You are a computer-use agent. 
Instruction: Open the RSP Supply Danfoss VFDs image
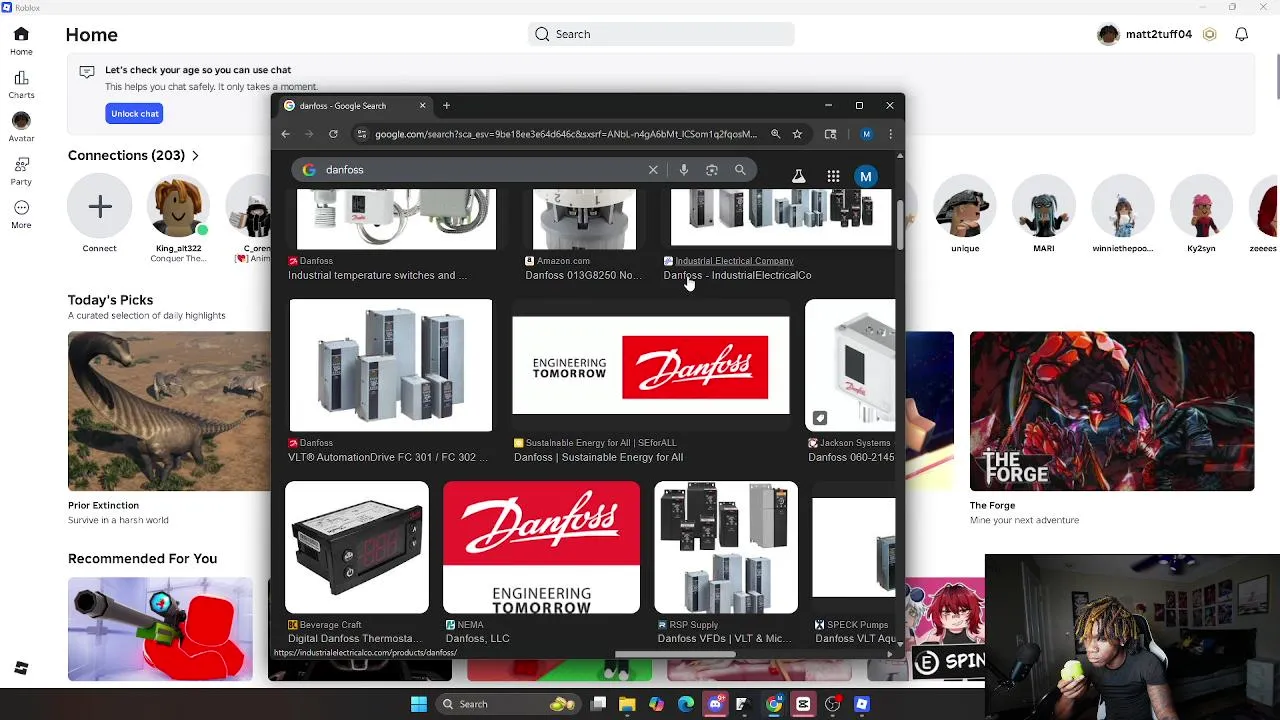pos(726,548)
